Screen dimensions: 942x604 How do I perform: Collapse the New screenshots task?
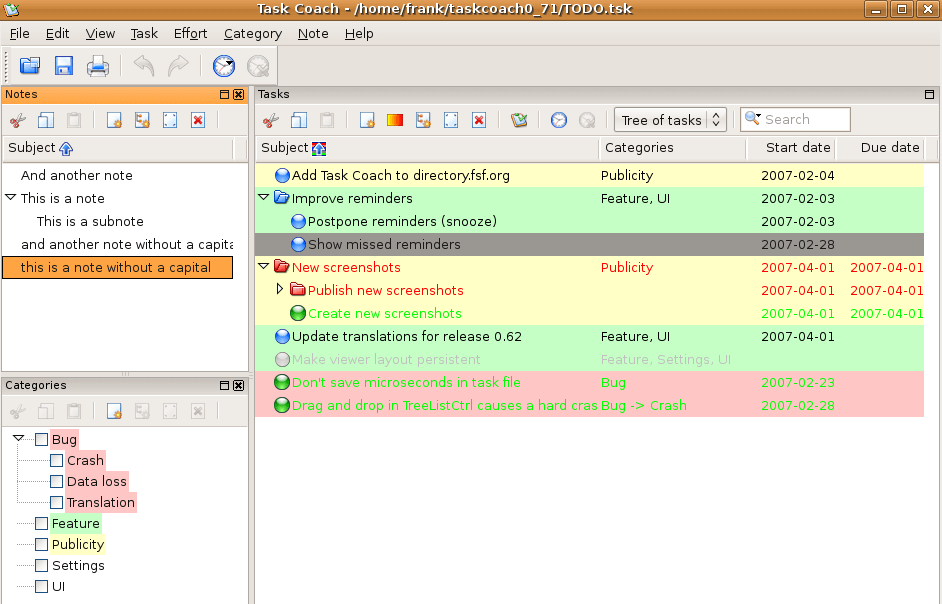tap(264, 266)
